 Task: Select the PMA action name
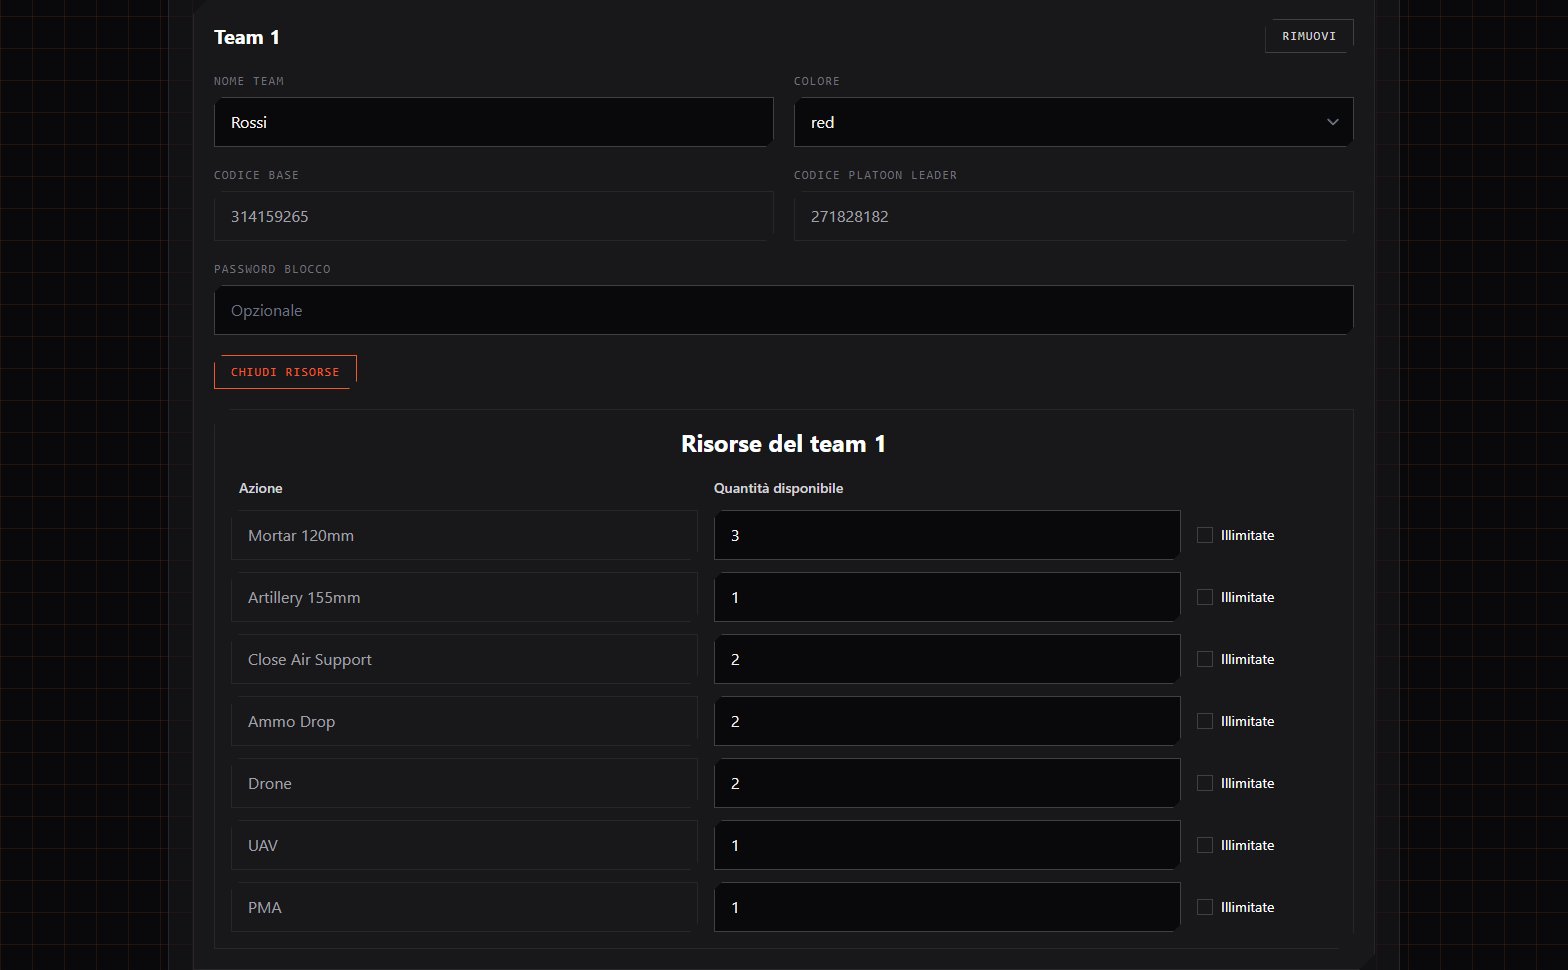click(x=464, y=907)
